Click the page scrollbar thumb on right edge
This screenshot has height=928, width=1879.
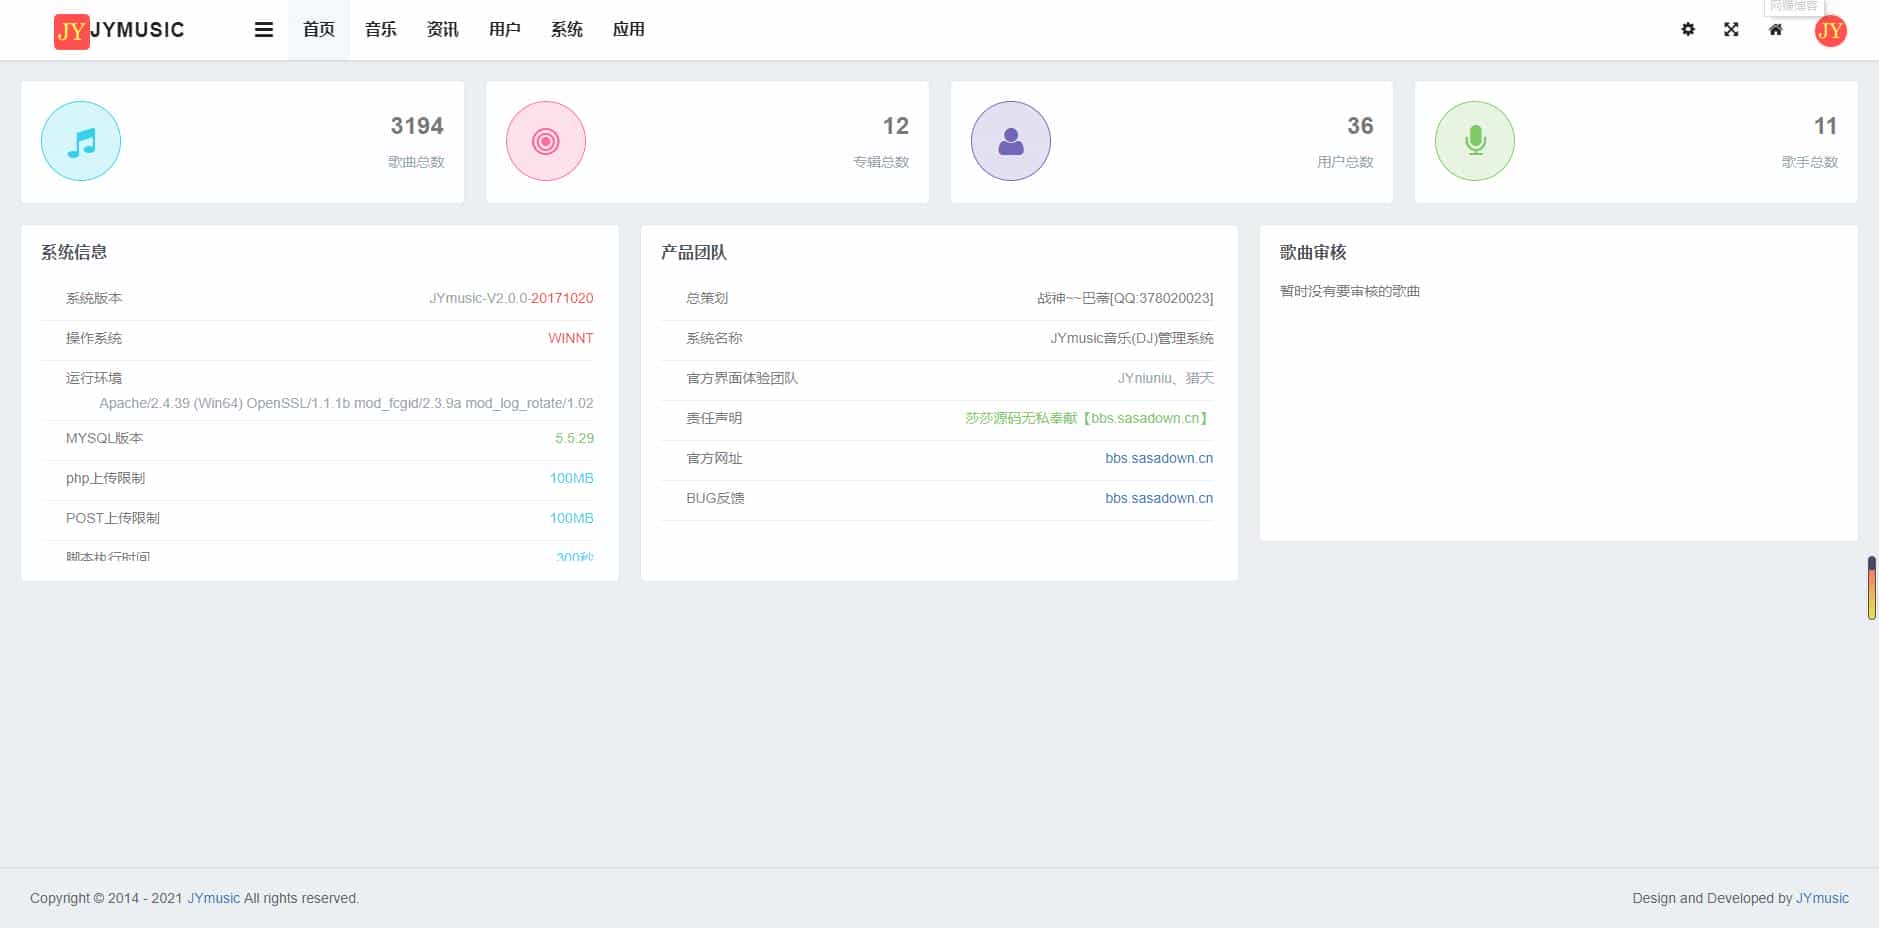click(x=1871, y=588)
